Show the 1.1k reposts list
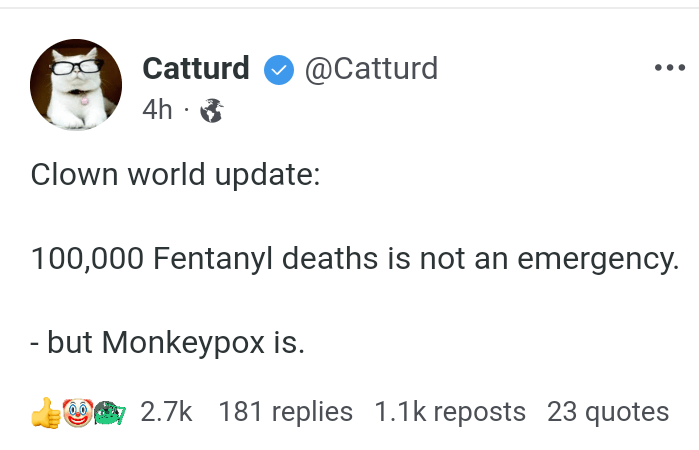This screenshot has height=450, width=699. tap(449, 411)
